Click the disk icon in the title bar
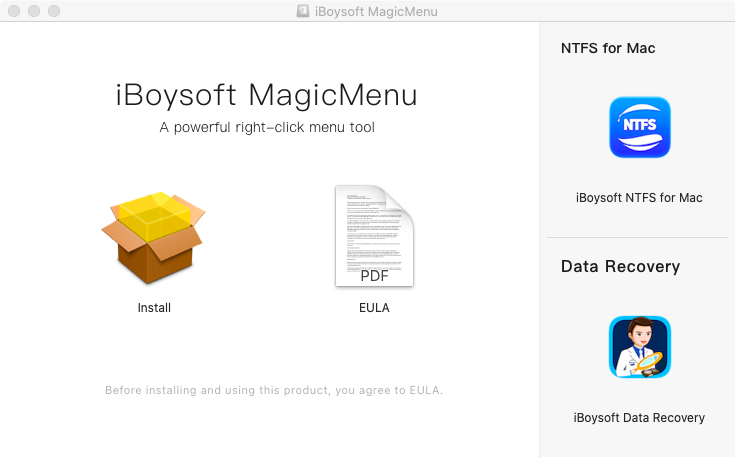 pos(303,11)
